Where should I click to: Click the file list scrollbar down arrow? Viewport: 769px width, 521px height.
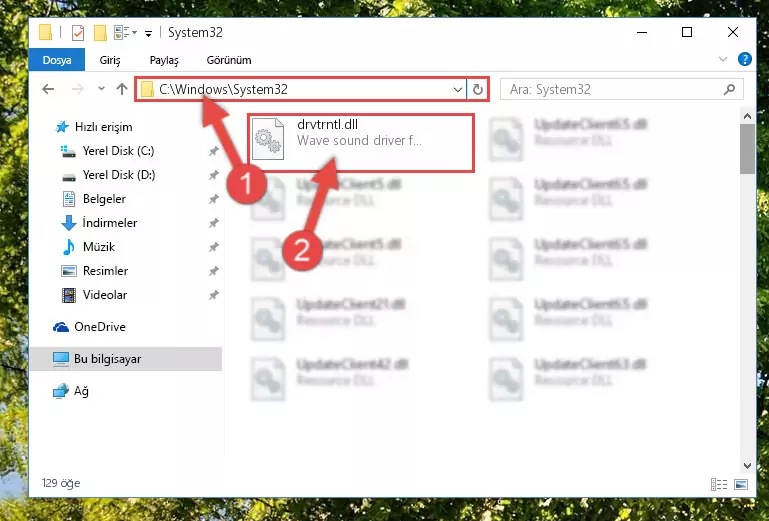tap(747, 466)
